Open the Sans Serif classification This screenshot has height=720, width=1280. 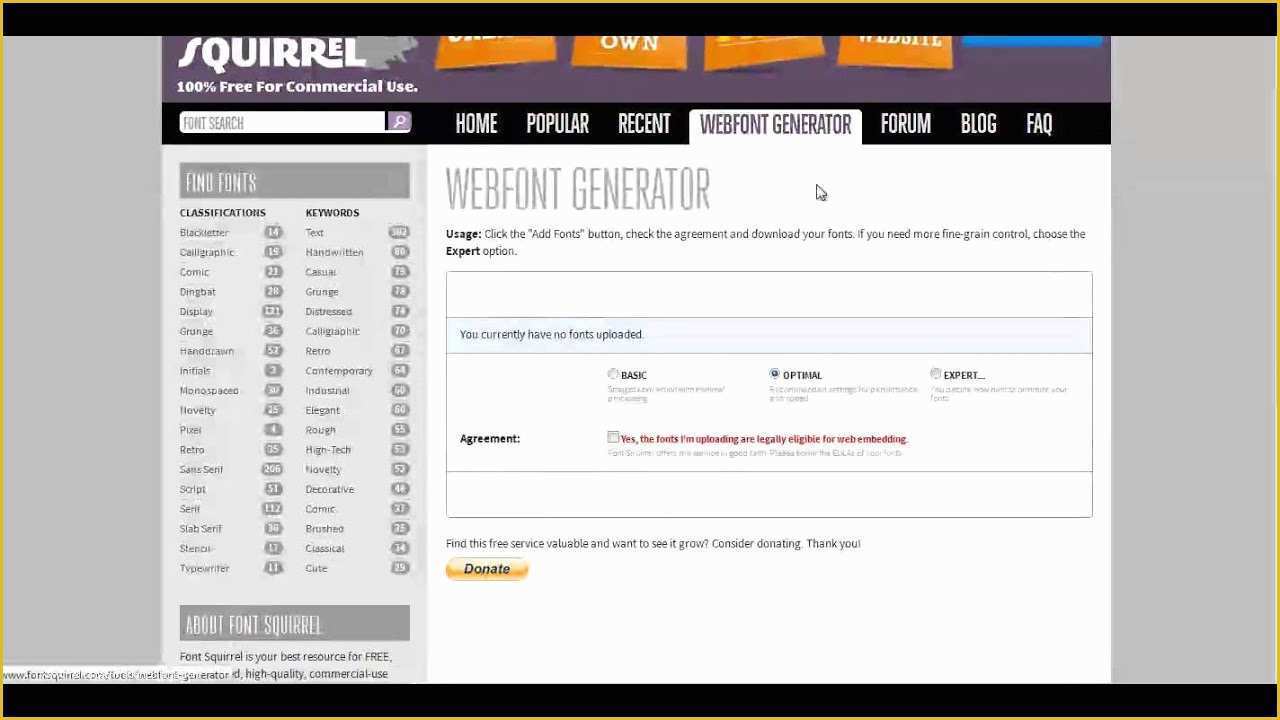[x=201, y=469]
